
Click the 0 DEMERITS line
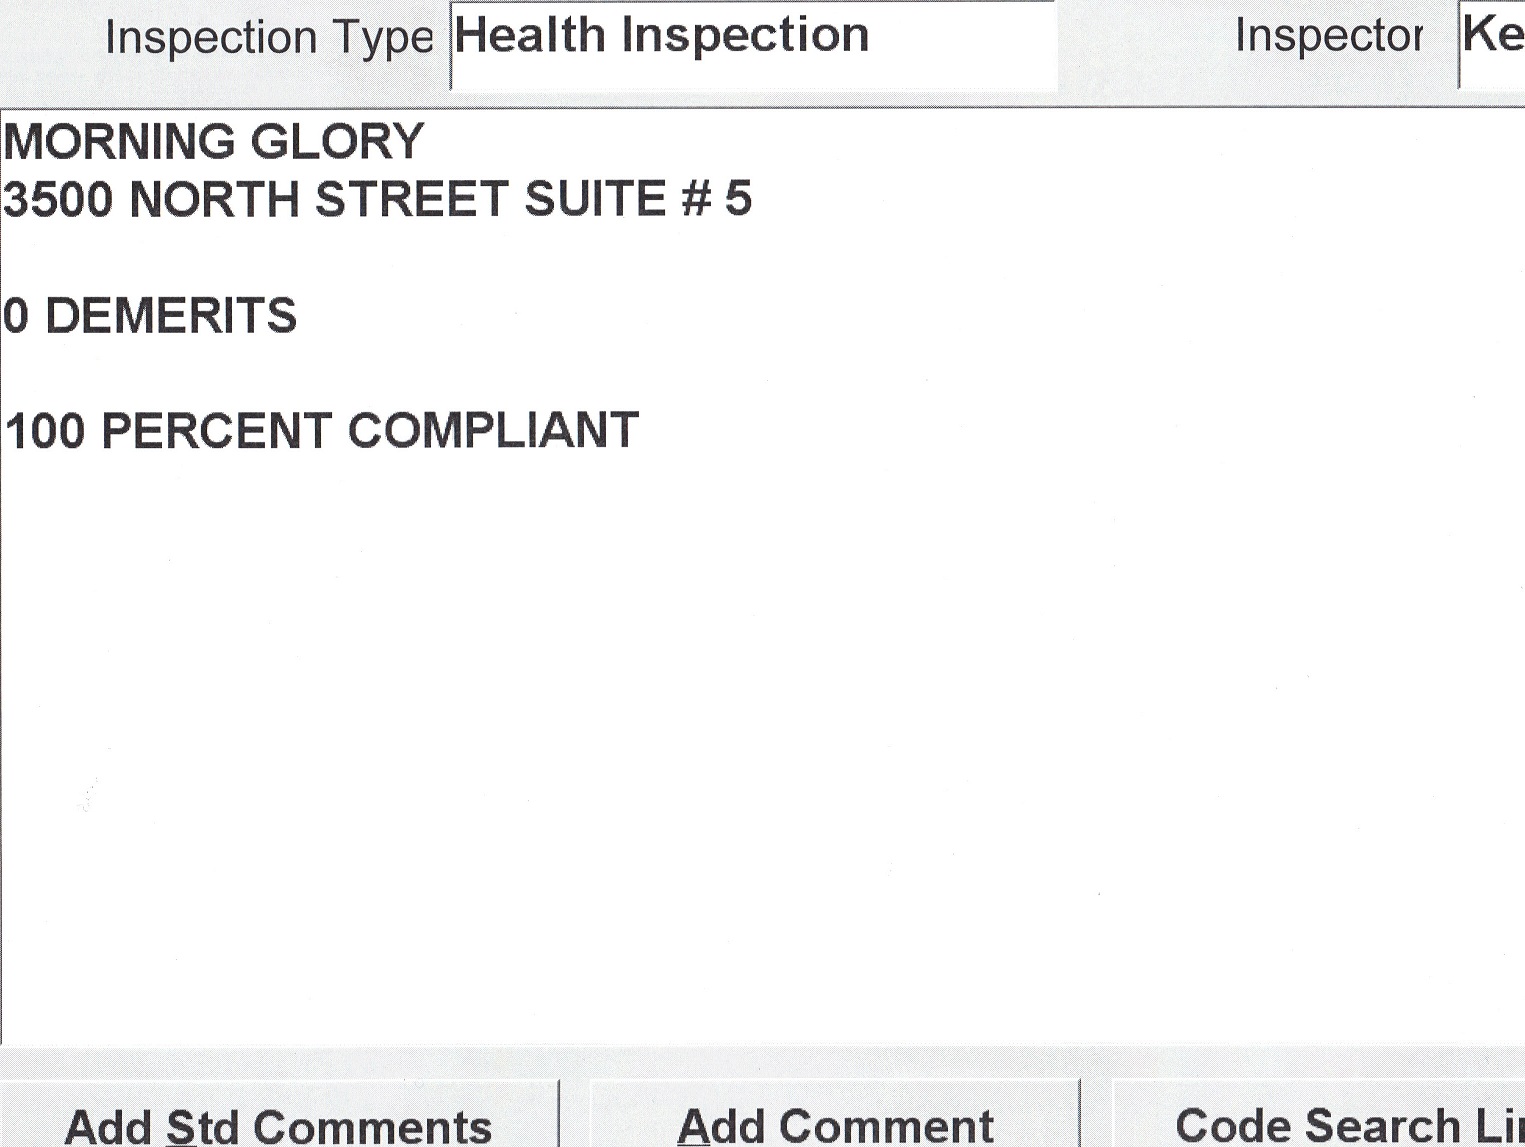pyautogui.click(x=150, y=316)
